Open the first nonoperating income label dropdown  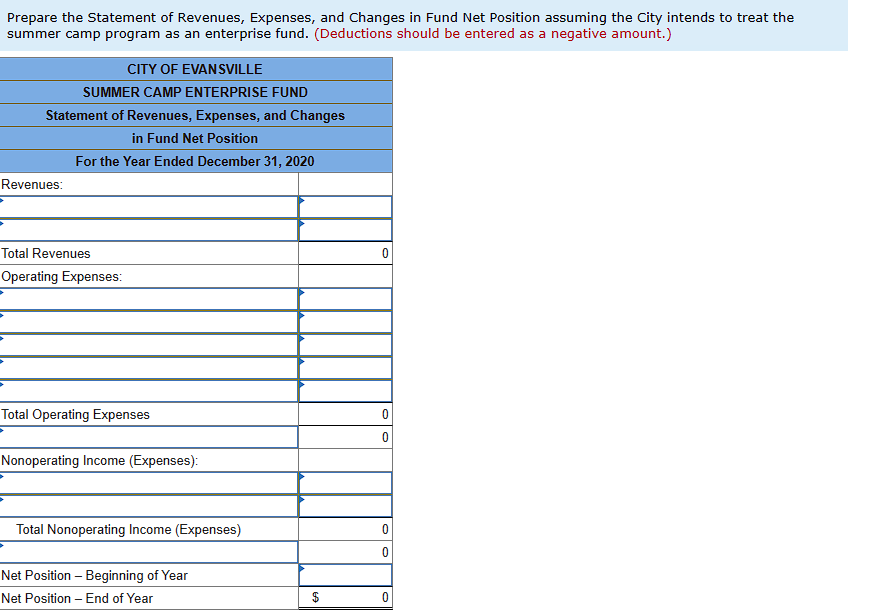pyautogui.click(x=149, y=483)
